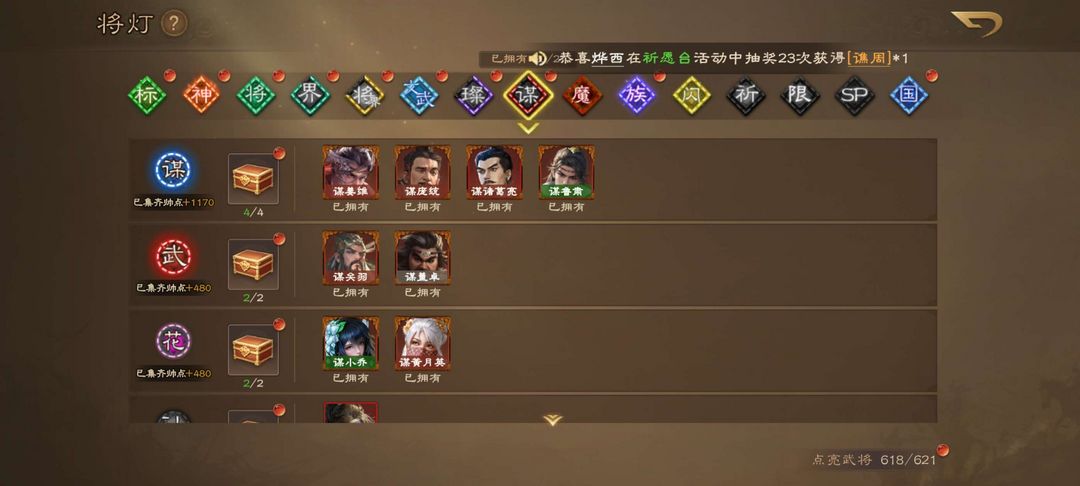Open the 花 row treasure chest

253,350
